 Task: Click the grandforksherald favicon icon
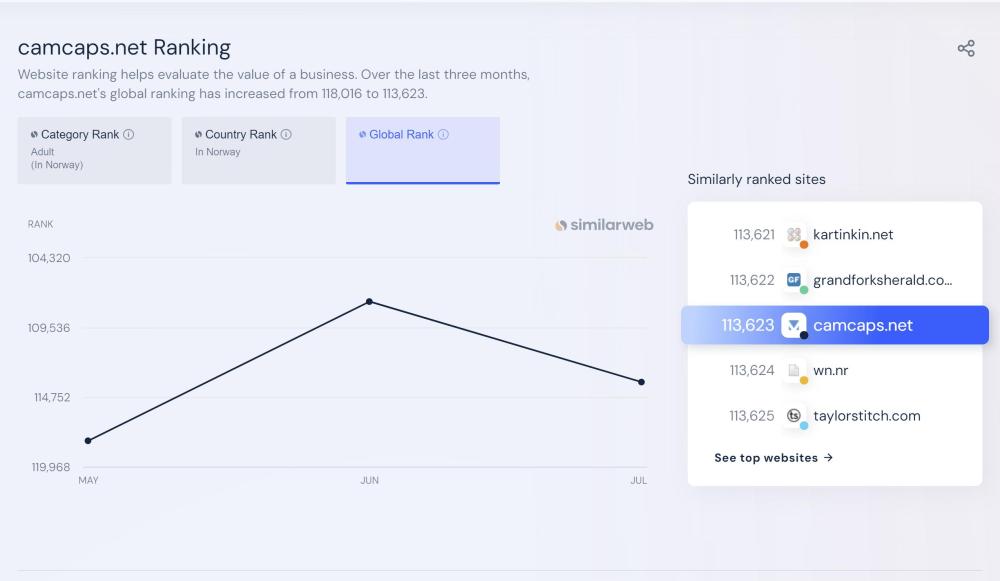(795, 280)
